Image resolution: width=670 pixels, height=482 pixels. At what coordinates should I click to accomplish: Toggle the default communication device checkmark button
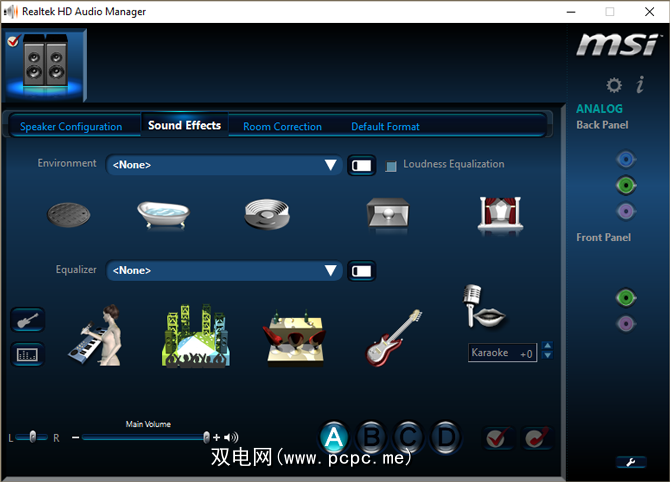click(537, 438)
